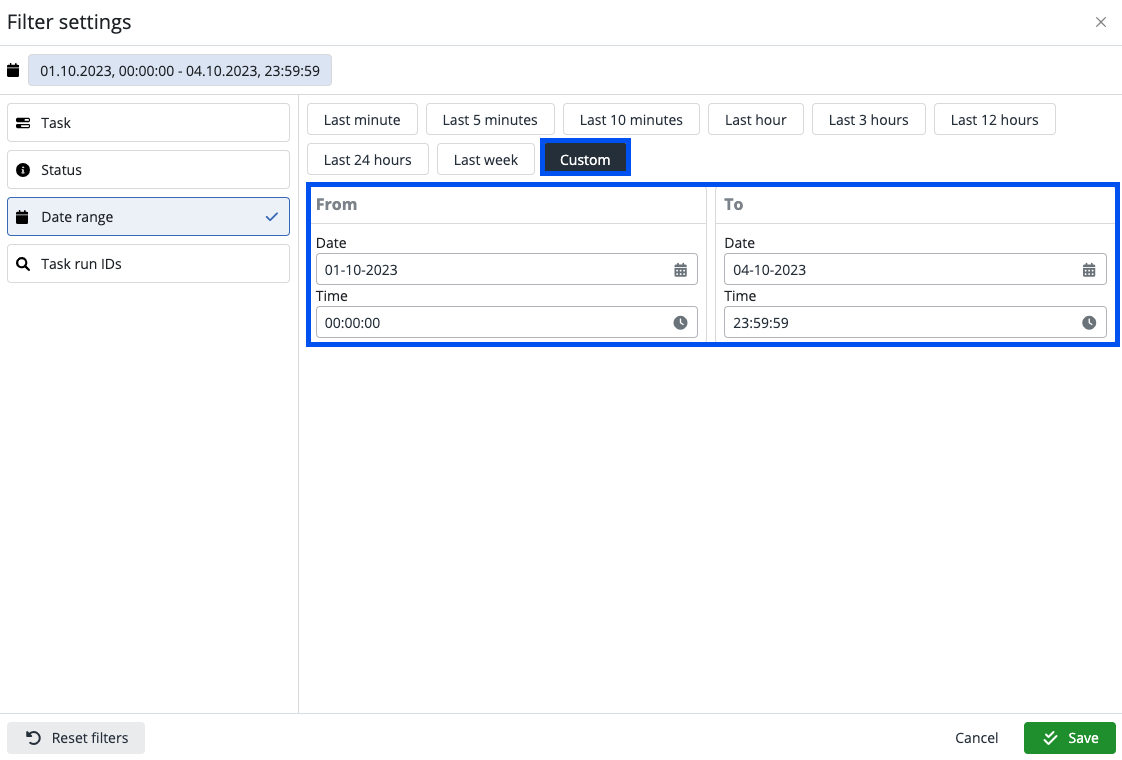The height and width of the screenshot is (760, 1122).
Task: Select the Status filter category
Action: point(148,170)
